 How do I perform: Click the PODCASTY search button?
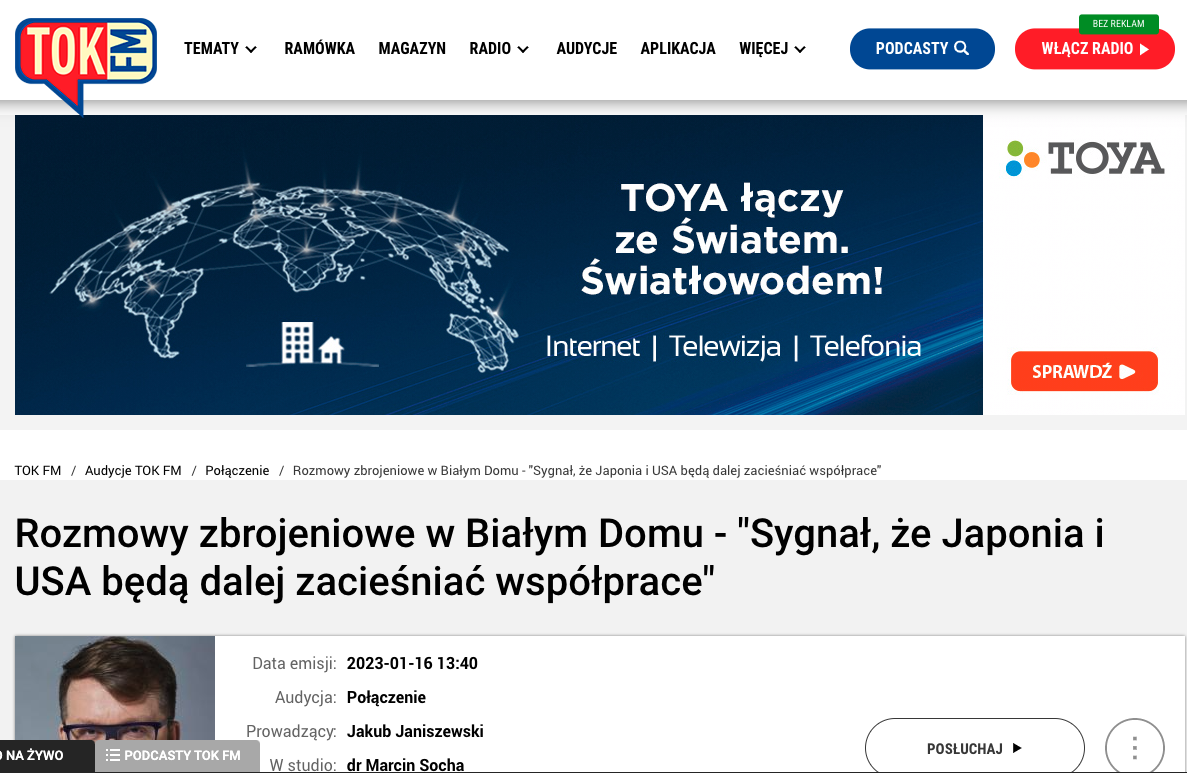(x=922, y=48)
